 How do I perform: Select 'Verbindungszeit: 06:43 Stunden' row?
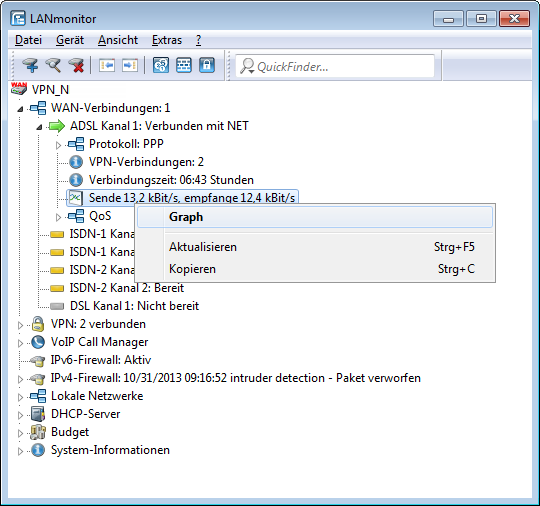(x=171, y=180)
